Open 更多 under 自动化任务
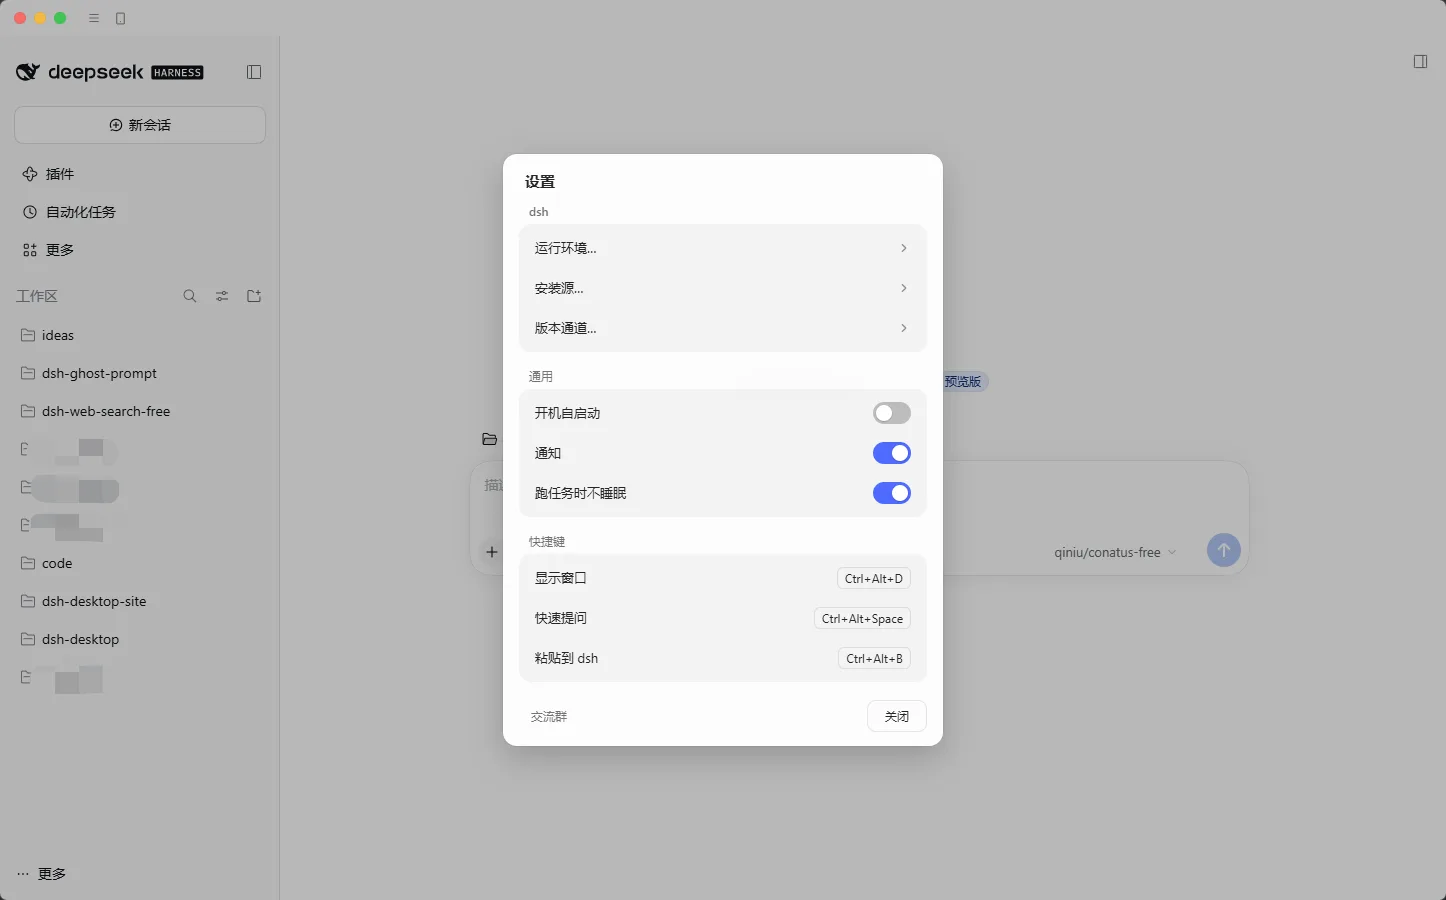Image resolution: width=1446 pixels, height=900 pixels. [140, 250]
